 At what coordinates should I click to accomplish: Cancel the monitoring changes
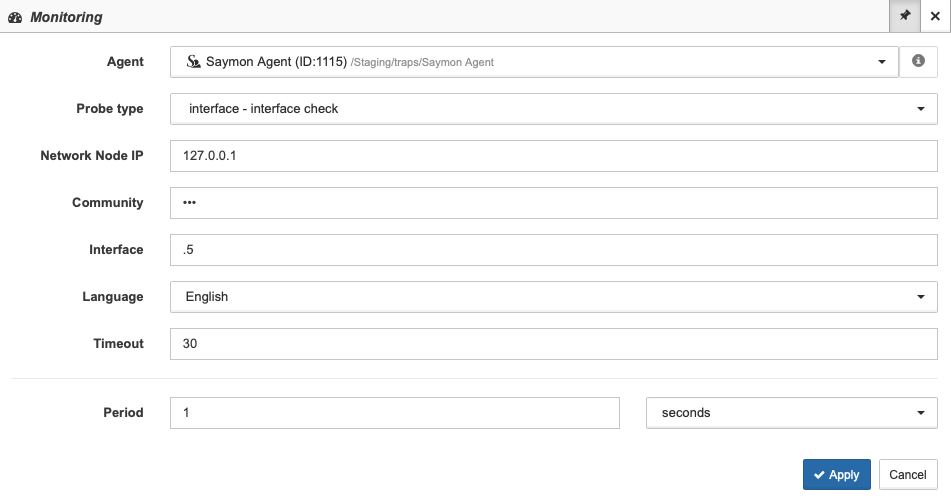908,474
